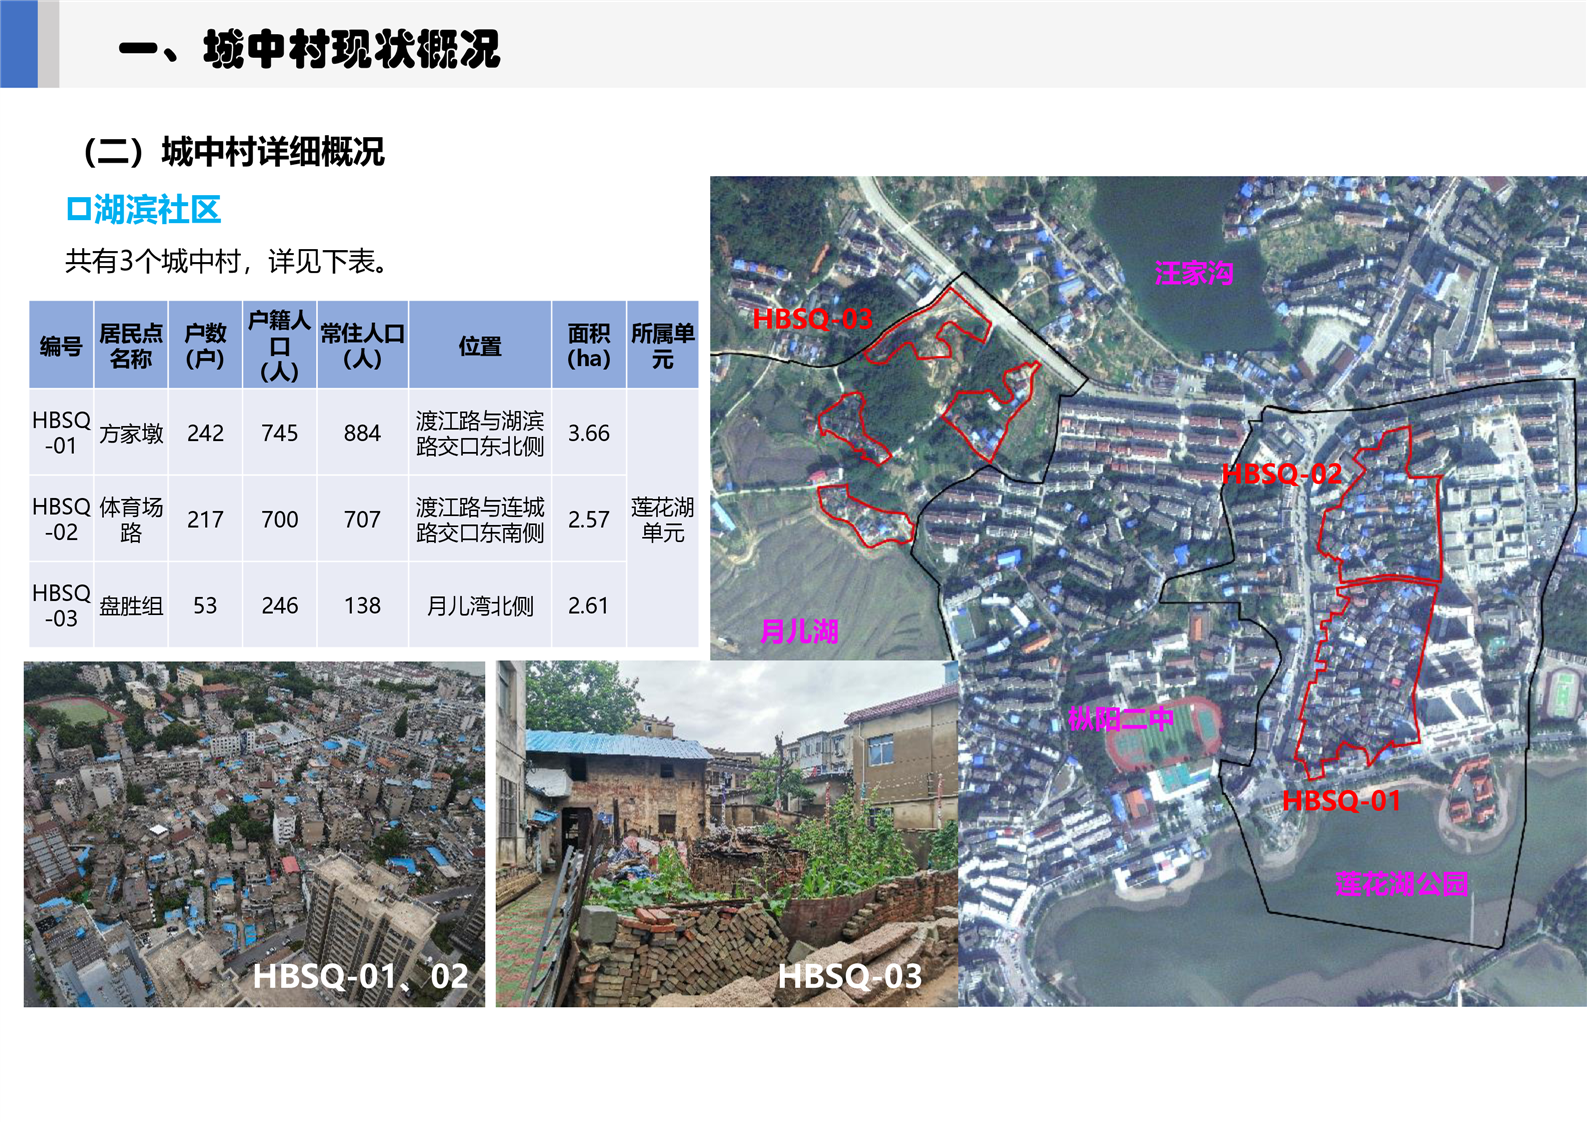
Task: Select the registered population cell 246
Action: point(279,604)
